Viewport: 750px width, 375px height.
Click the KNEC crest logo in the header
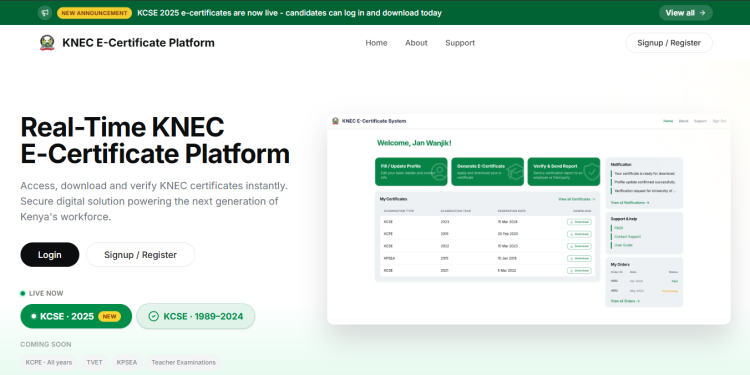tap(47, 43)
